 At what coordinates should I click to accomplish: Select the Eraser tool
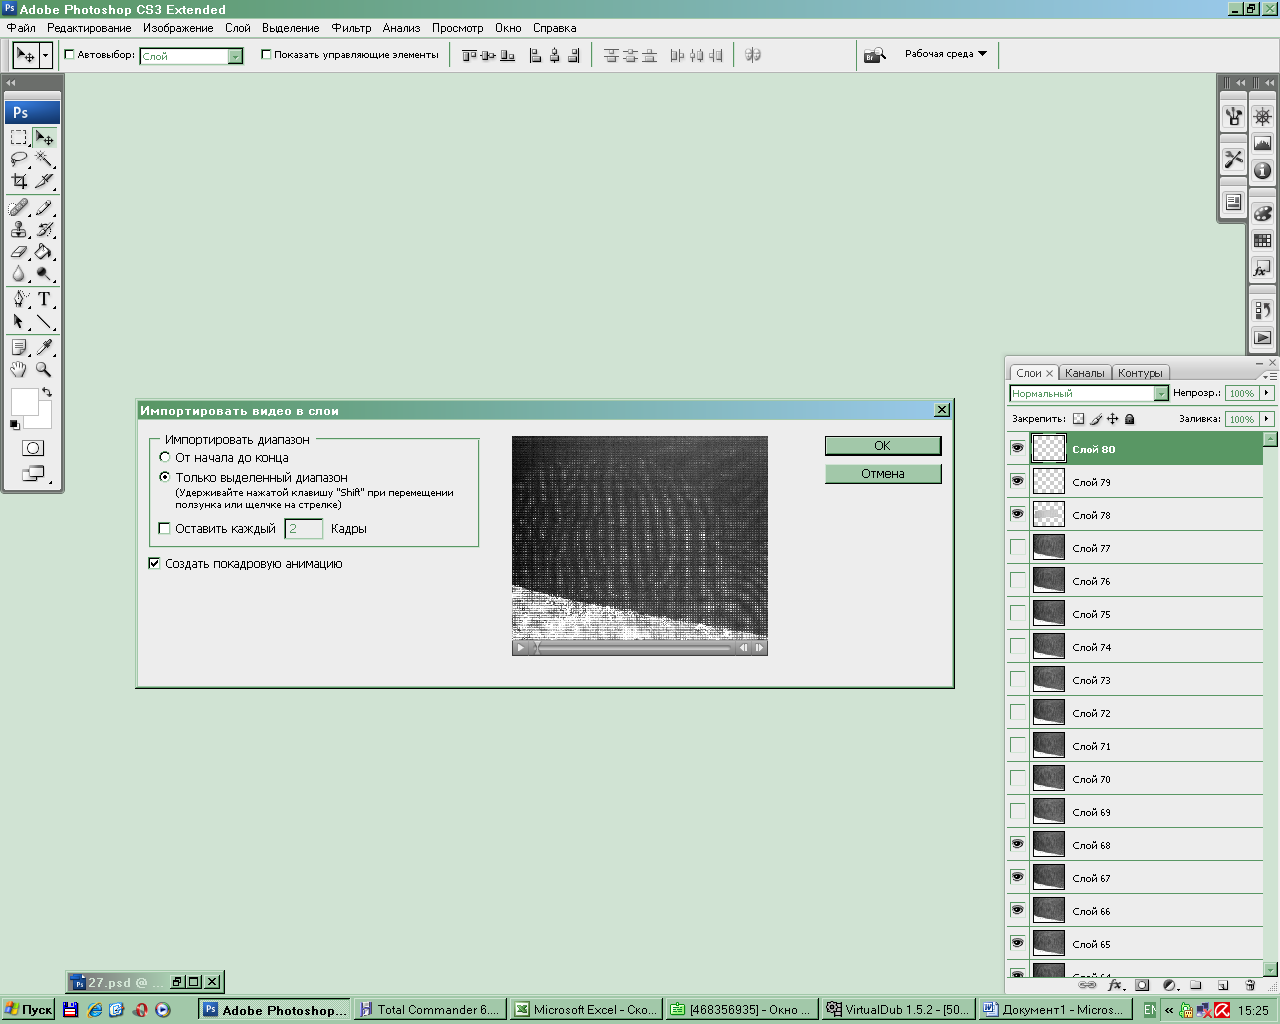click(19, 252)
